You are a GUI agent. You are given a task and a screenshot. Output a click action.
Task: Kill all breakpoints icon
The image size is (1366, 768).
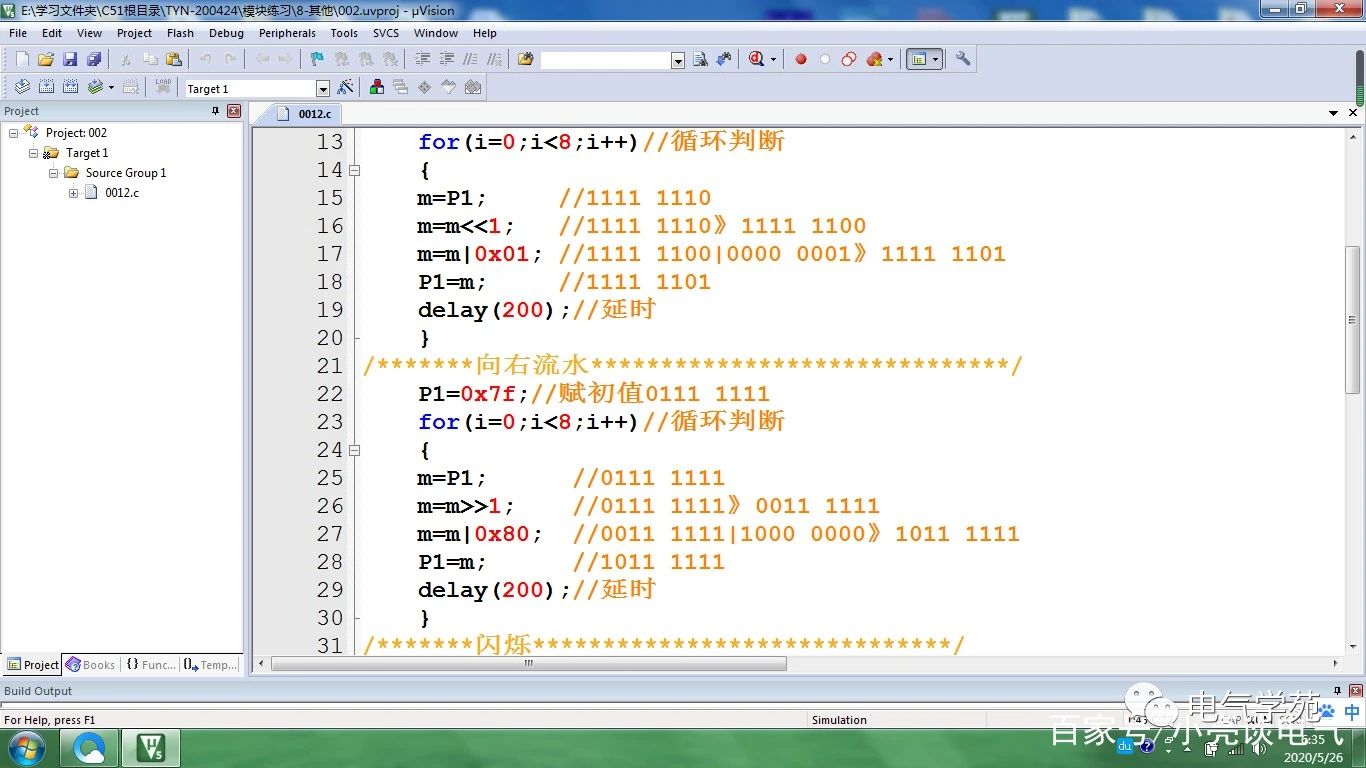tap(874, 59)
